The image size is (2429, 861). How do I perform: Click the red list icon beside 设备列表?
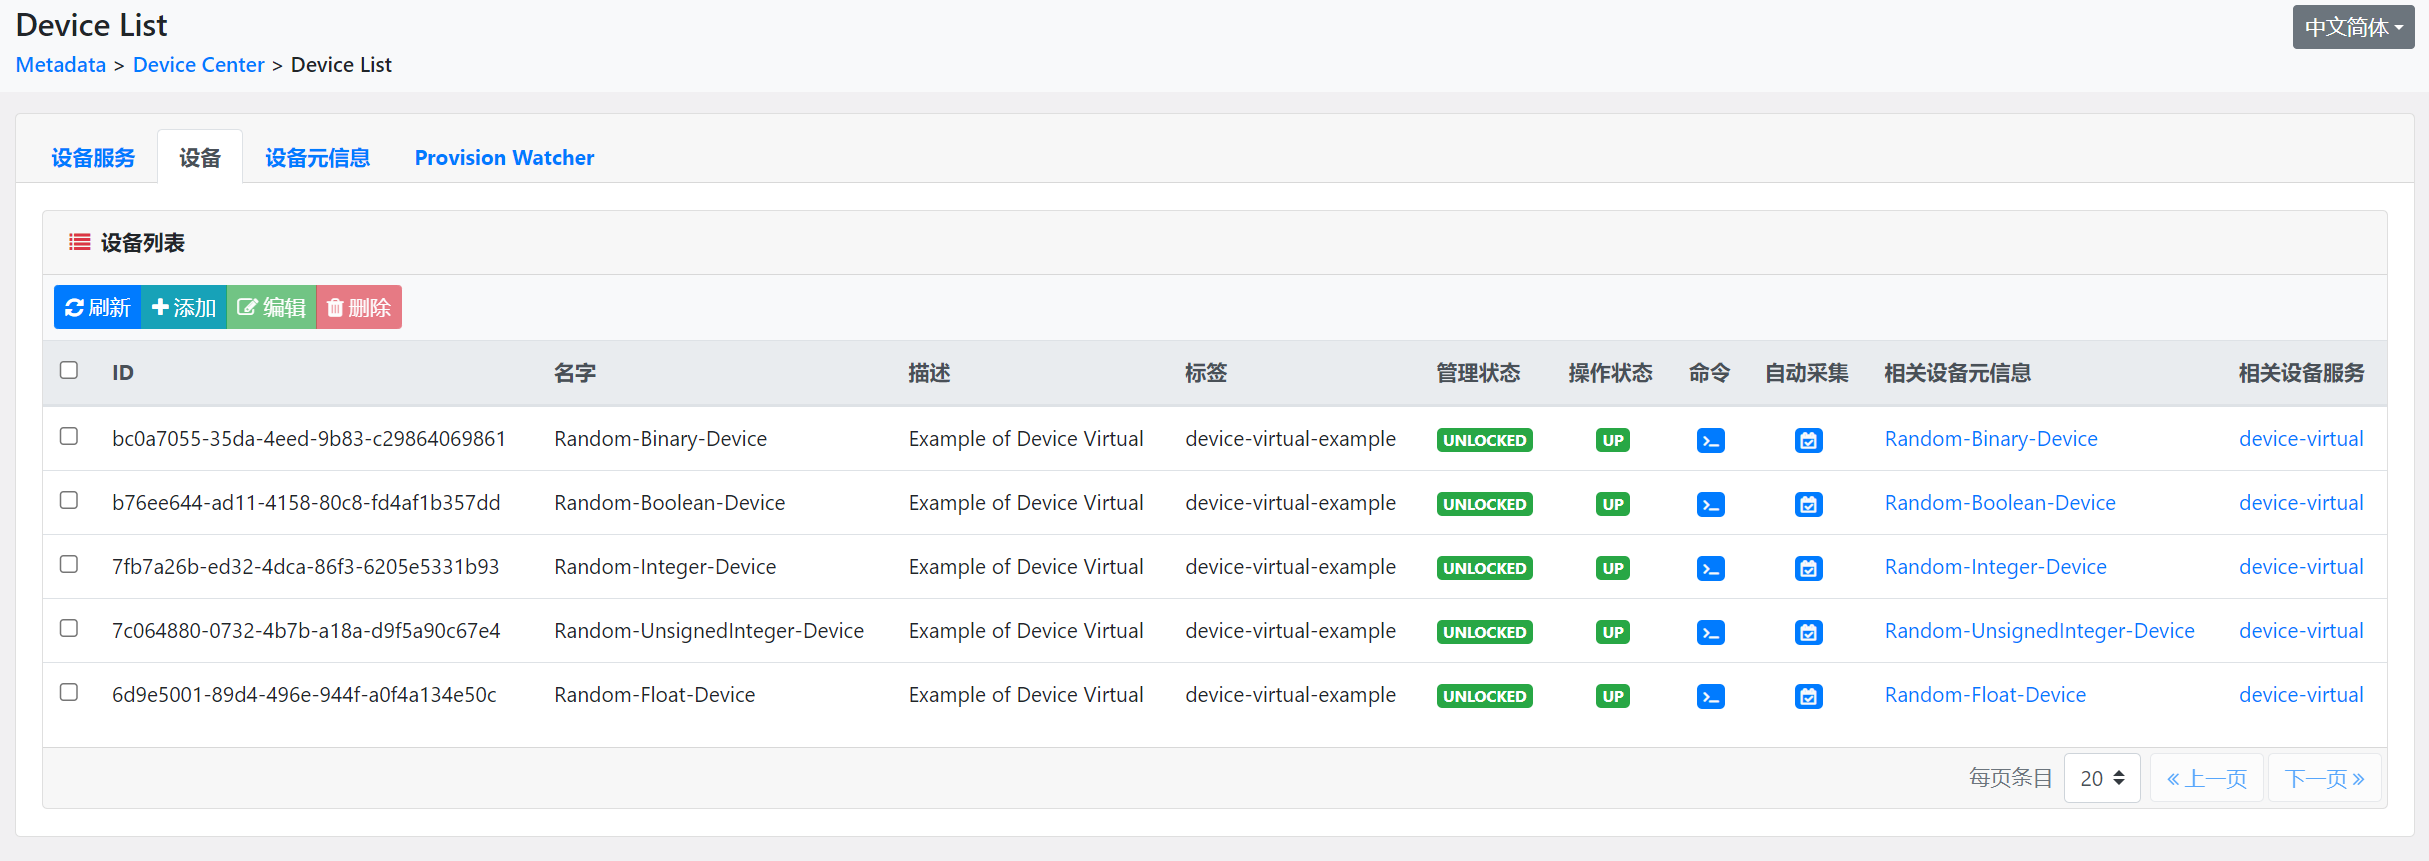pyautogui.click(x=79, y=242)
